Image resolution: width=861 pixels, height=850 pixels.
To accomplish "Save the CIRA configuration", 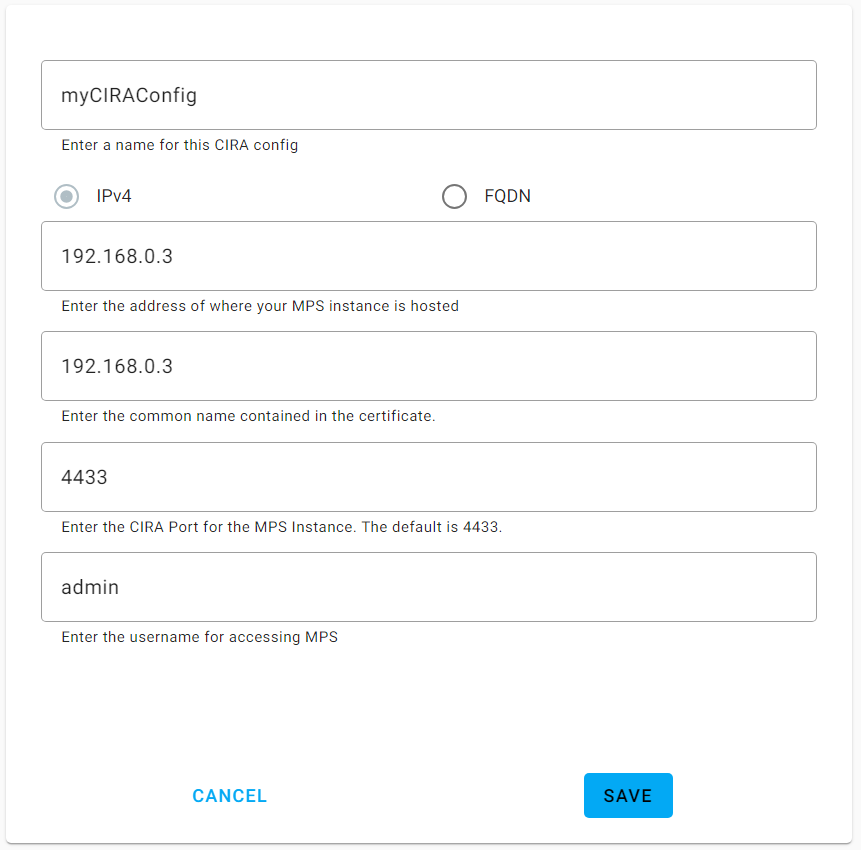I will coord(628,795).
